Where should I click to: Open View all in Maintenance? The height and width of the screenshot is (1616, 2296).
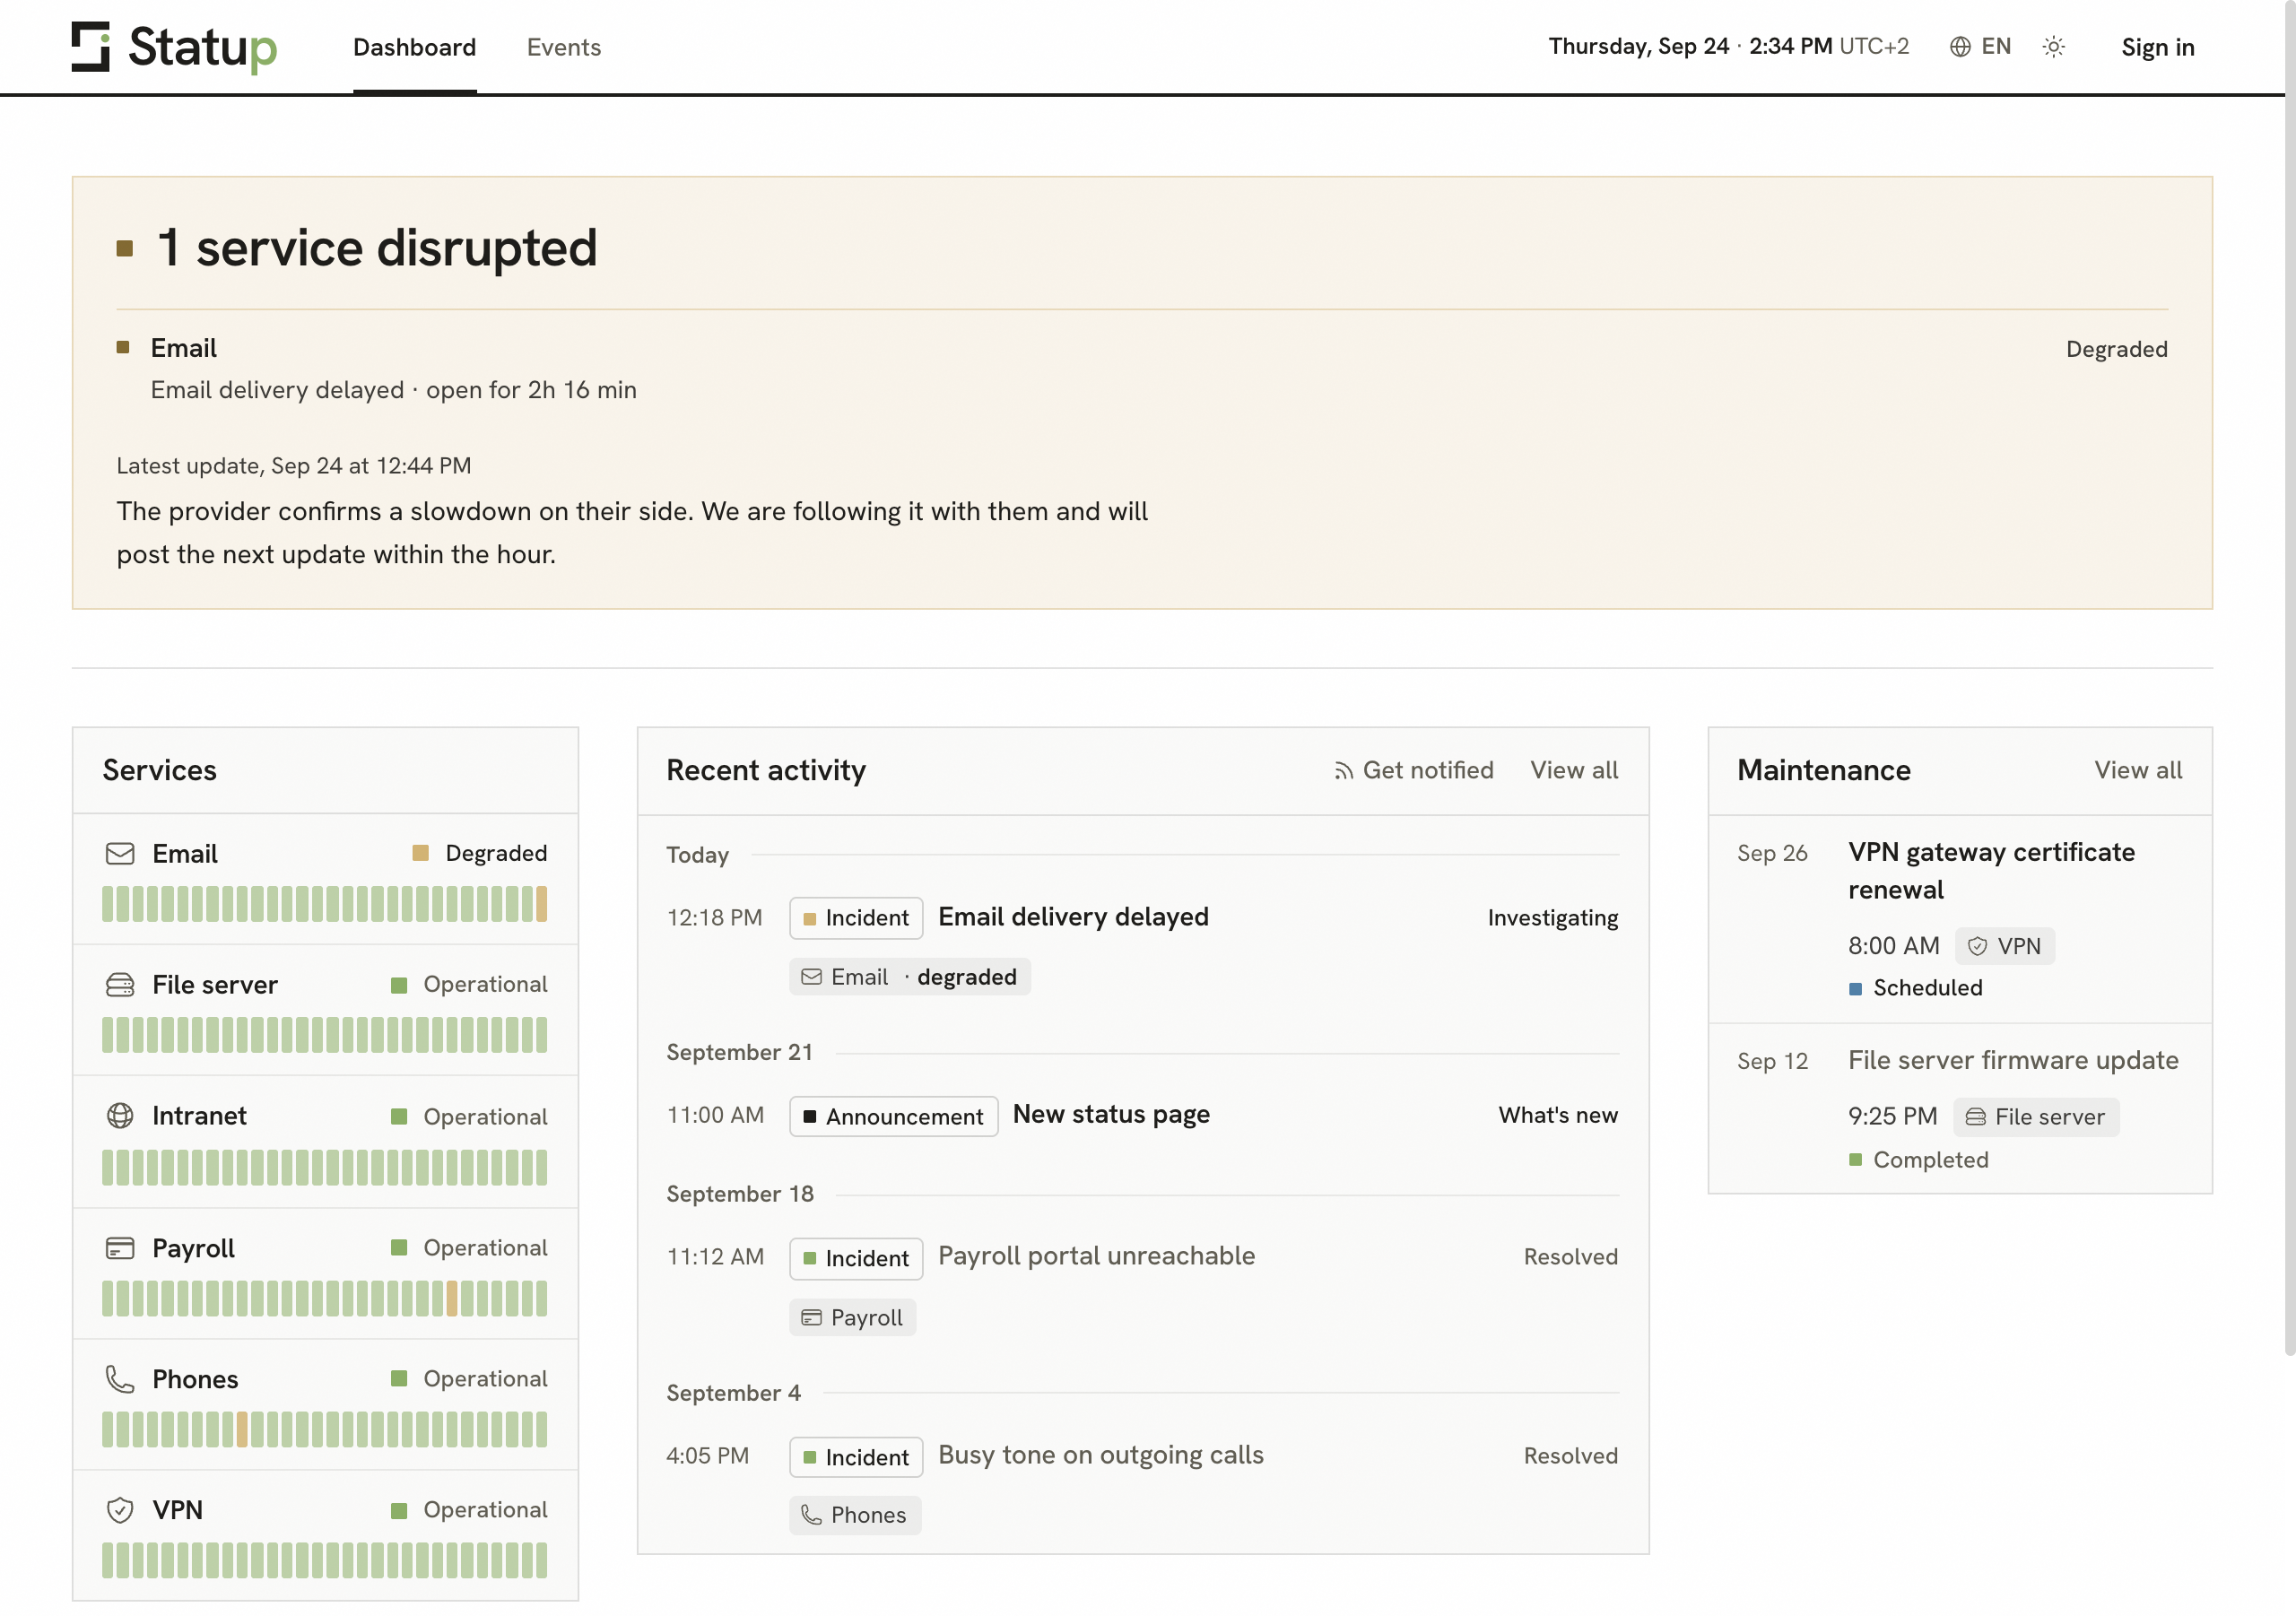point(2138,770)
